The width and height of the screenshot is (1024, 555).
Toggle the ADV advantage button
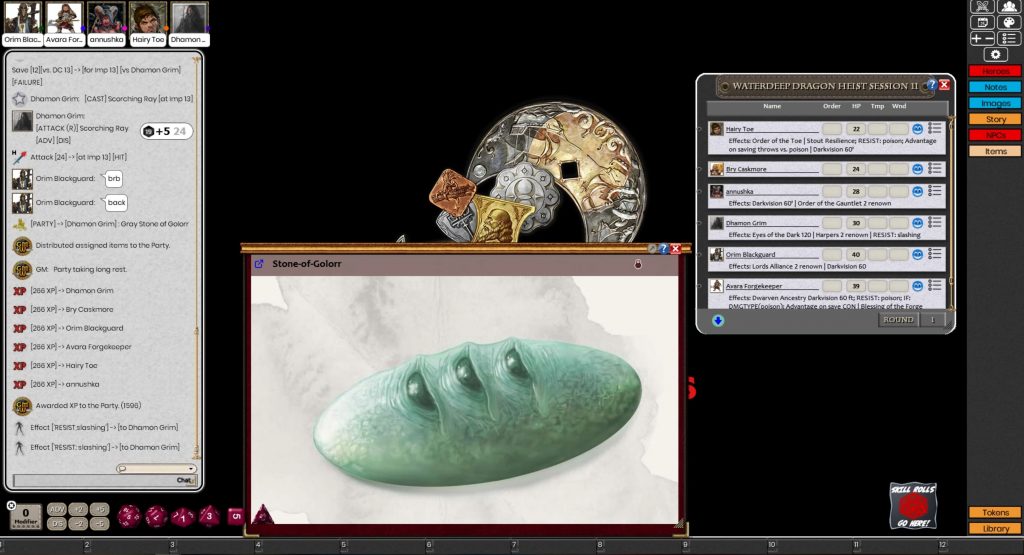pyautogui.click(x=57, y=509)
